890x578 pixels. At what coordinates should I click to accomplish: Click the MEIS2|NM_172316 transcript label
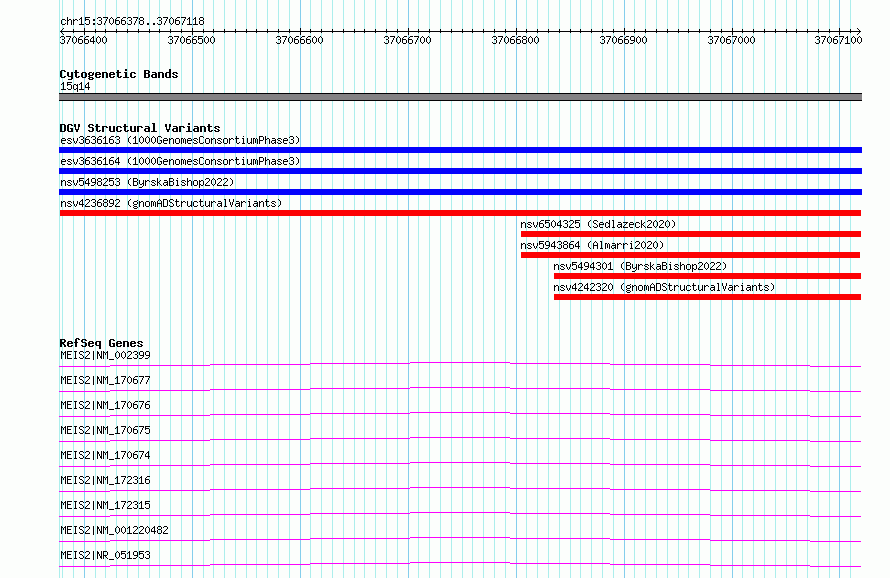click(106, 480)
